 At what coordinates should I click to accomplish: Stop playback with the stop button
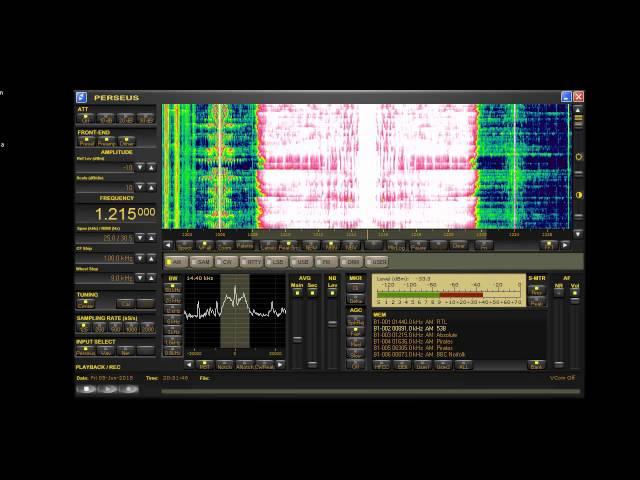click(x=87, y=389)
